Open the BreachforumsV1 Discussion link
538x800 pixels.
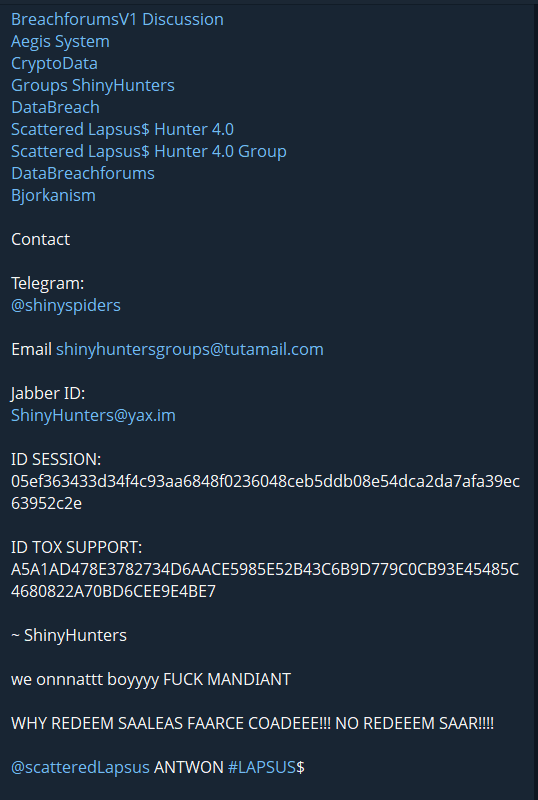click(117, 19)
